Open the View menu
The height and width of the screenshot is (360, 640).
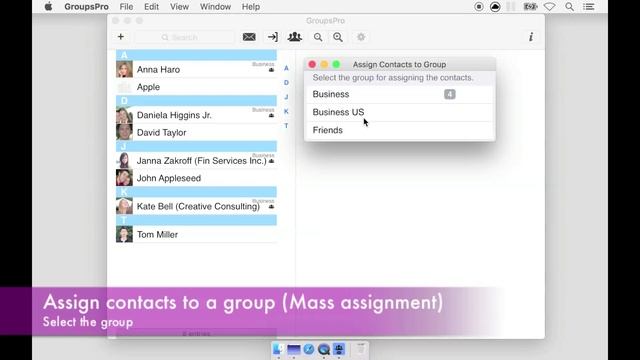pyautogui.click(x=179, y=7)
